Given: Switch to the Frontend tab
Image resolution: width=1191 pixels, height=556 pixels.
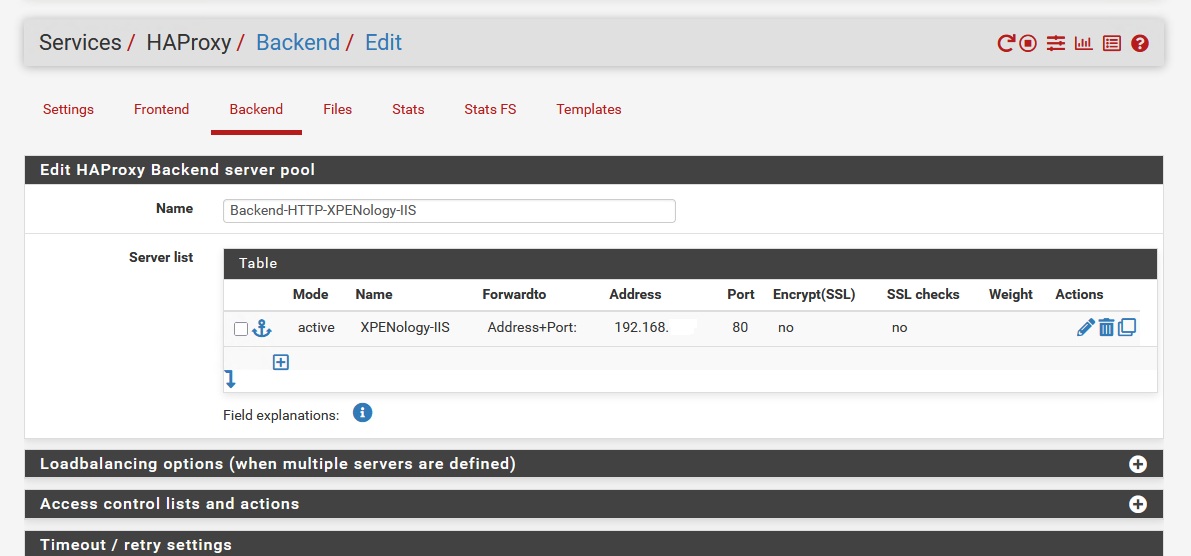Looking at the screenshot, I should pos(161,109).
